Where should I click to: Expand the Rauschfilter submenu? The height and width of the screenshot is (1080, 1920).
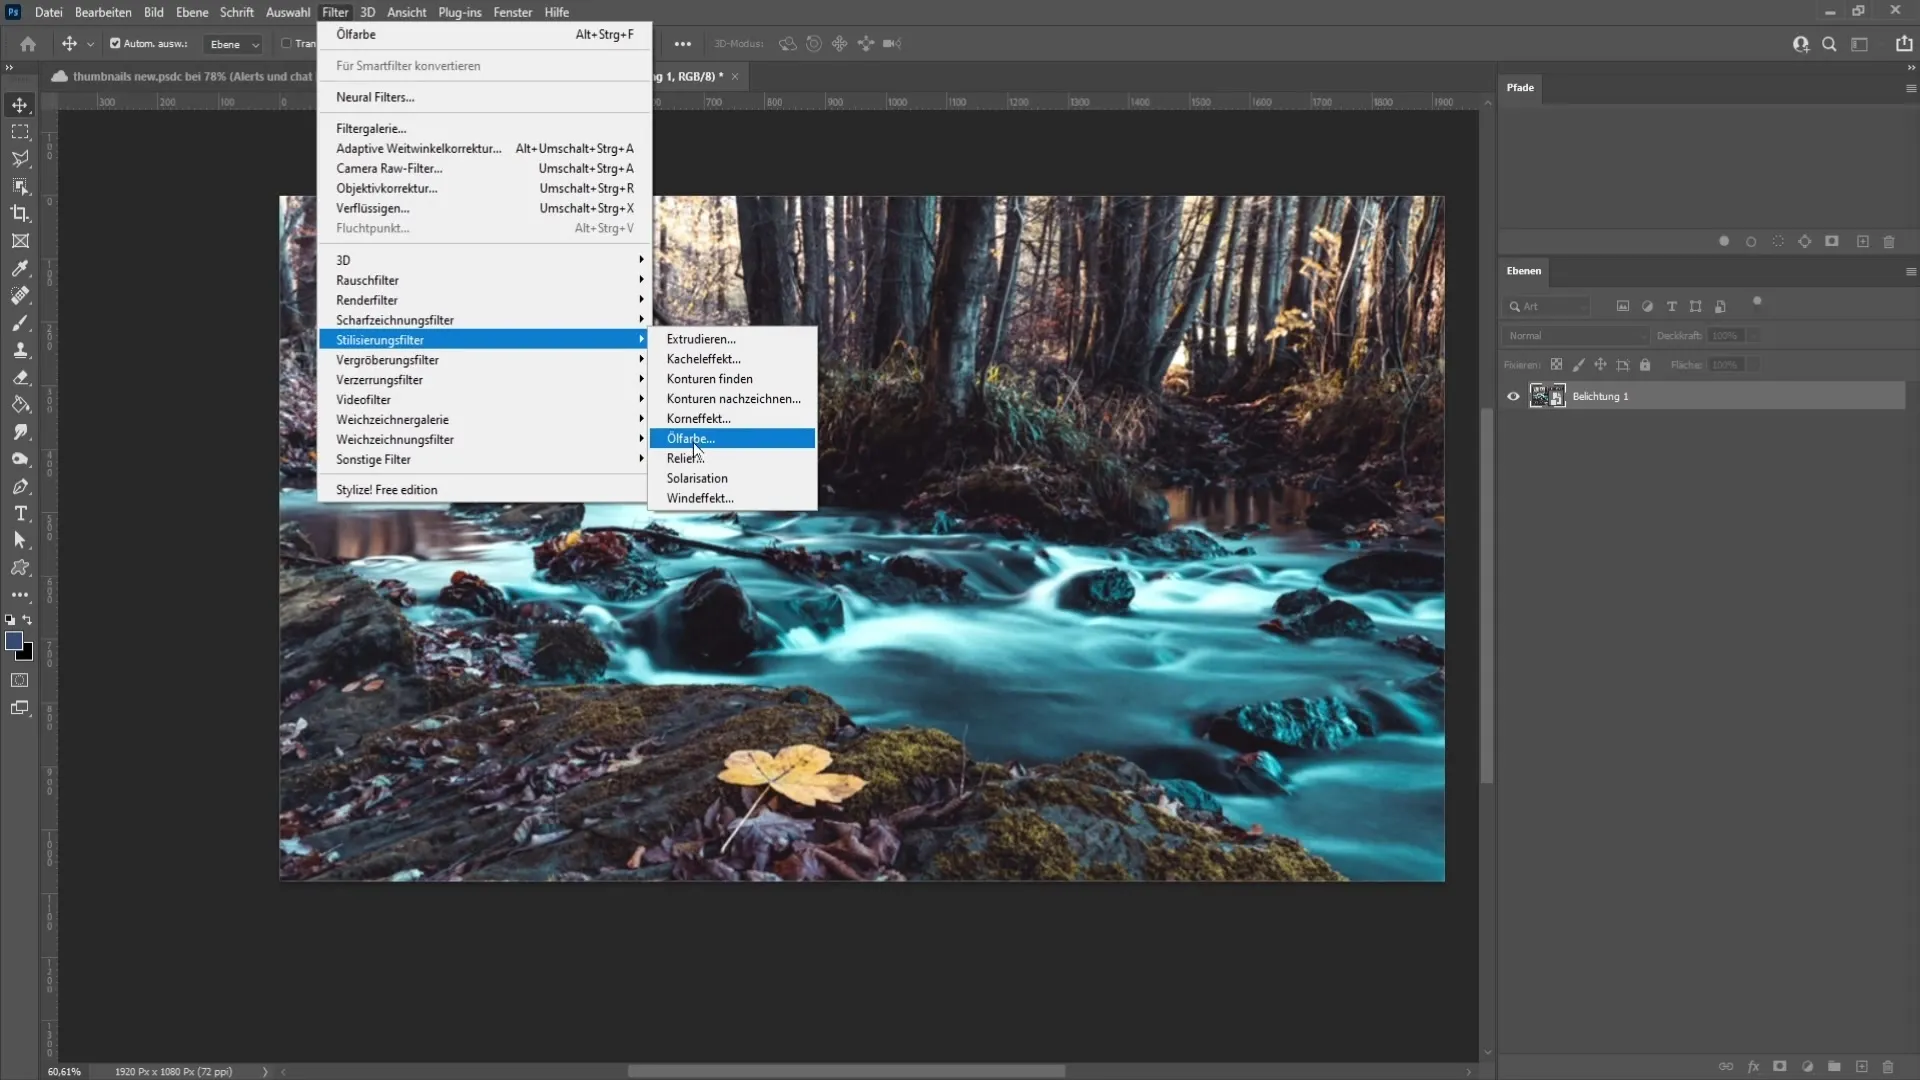pos(367,280)
